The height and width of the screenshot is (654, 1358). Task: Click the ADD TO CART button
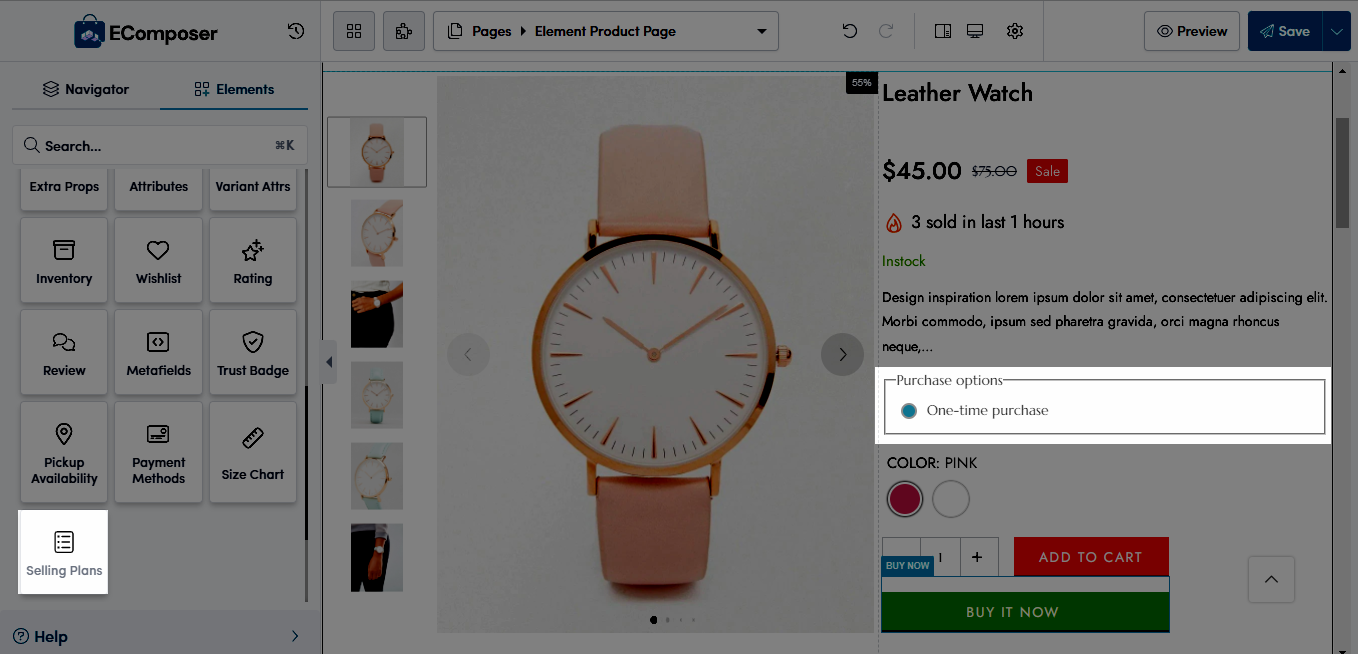1091,557
